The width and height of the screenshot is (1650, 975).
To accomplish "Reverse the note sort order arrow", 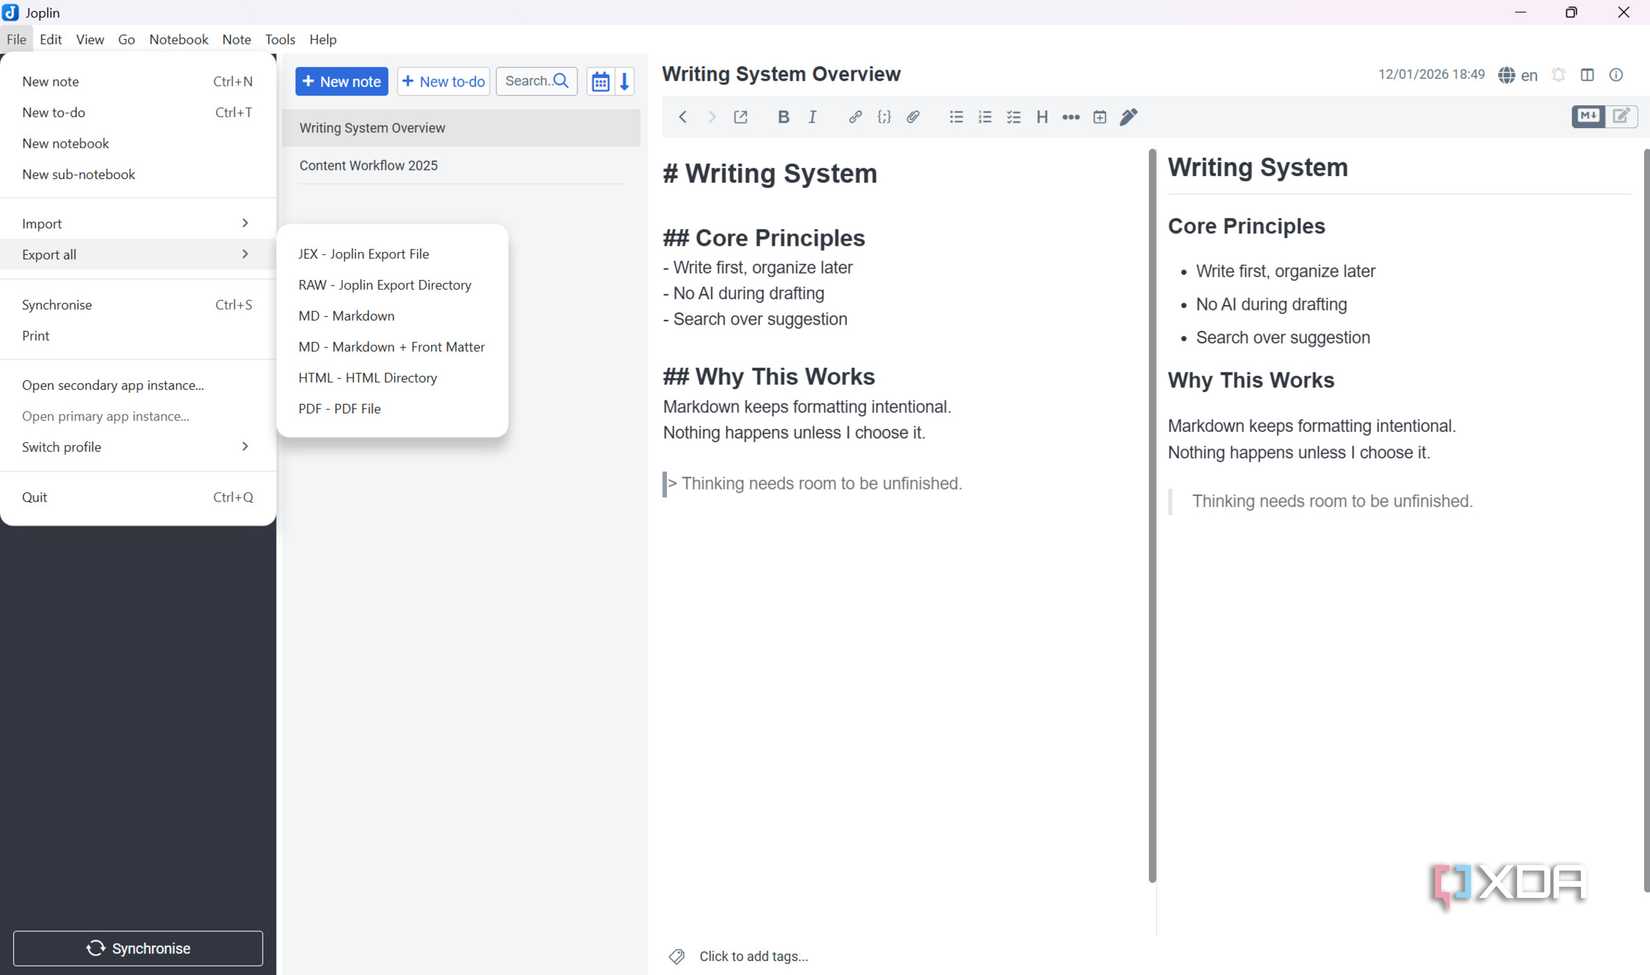I will (625, 82).
